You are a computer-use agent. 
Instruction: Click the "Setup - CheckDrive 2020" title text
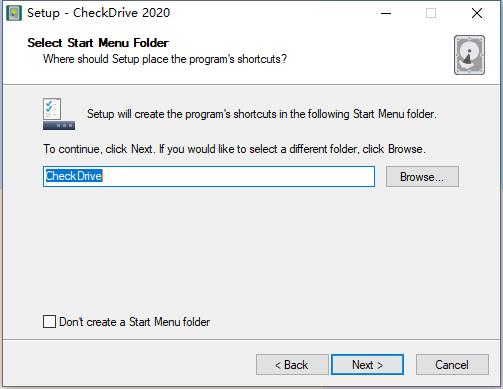tap(99, 13)
